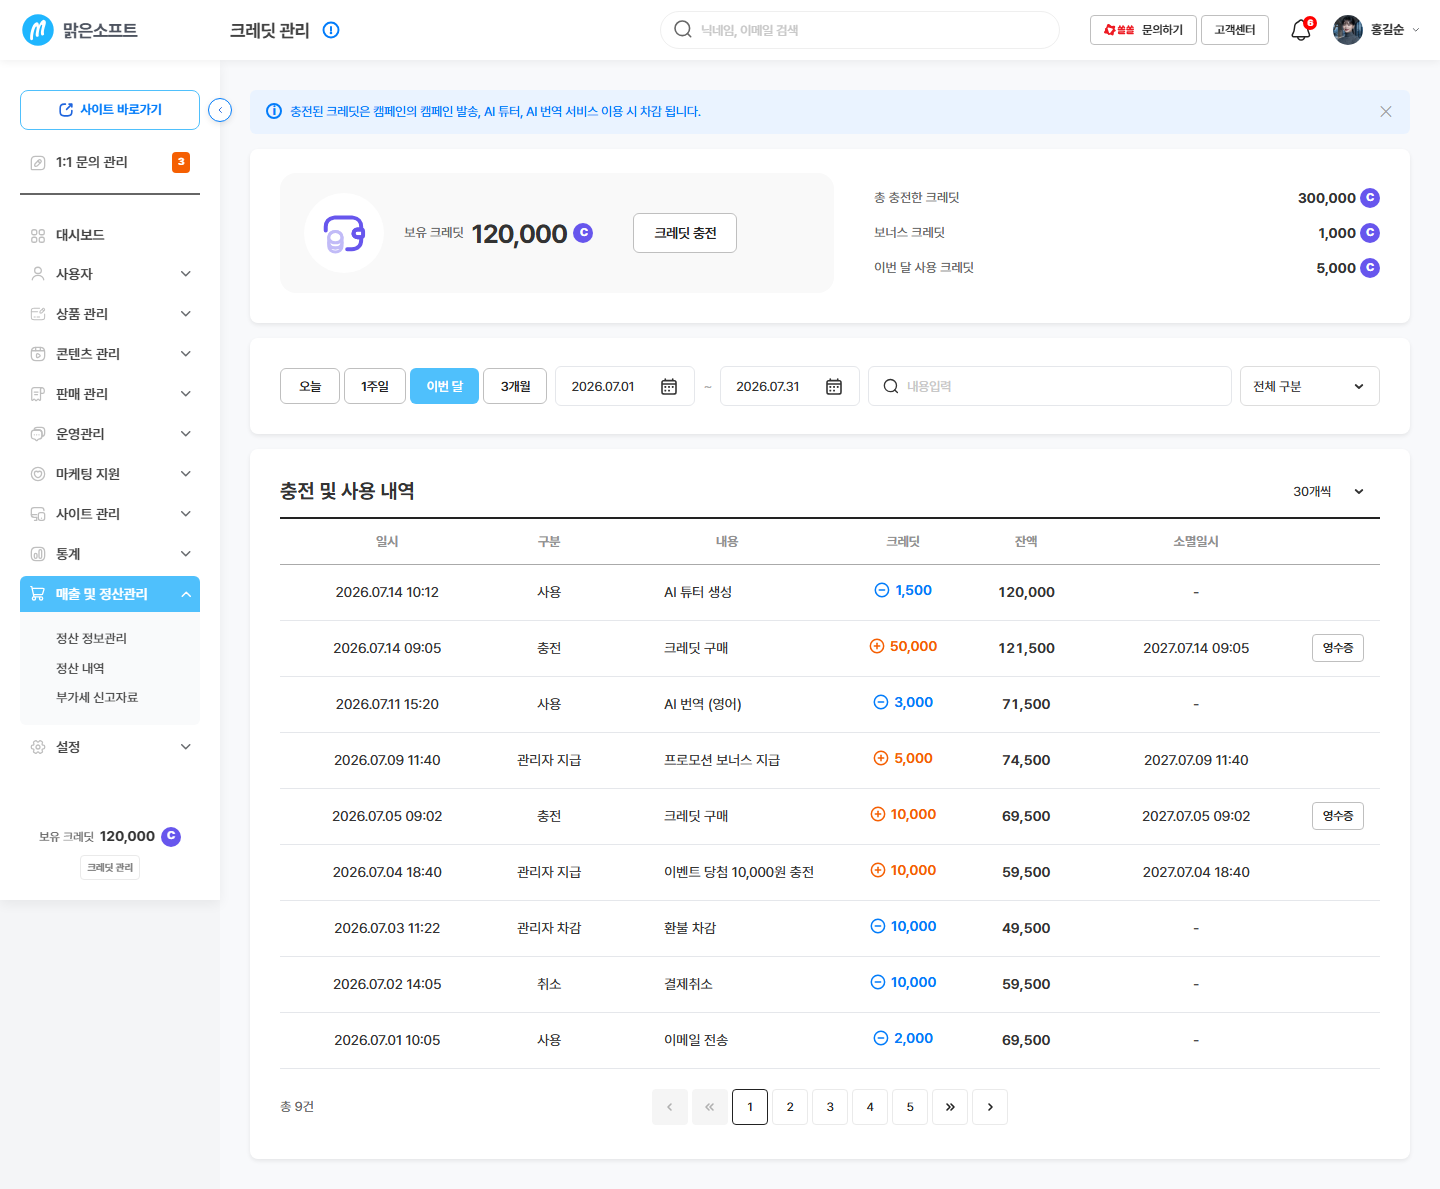Click the info icon beside 크레딧 관리 title
Image resolution: width=1440 pixels, height=1189 pixels.
[331, 30]
